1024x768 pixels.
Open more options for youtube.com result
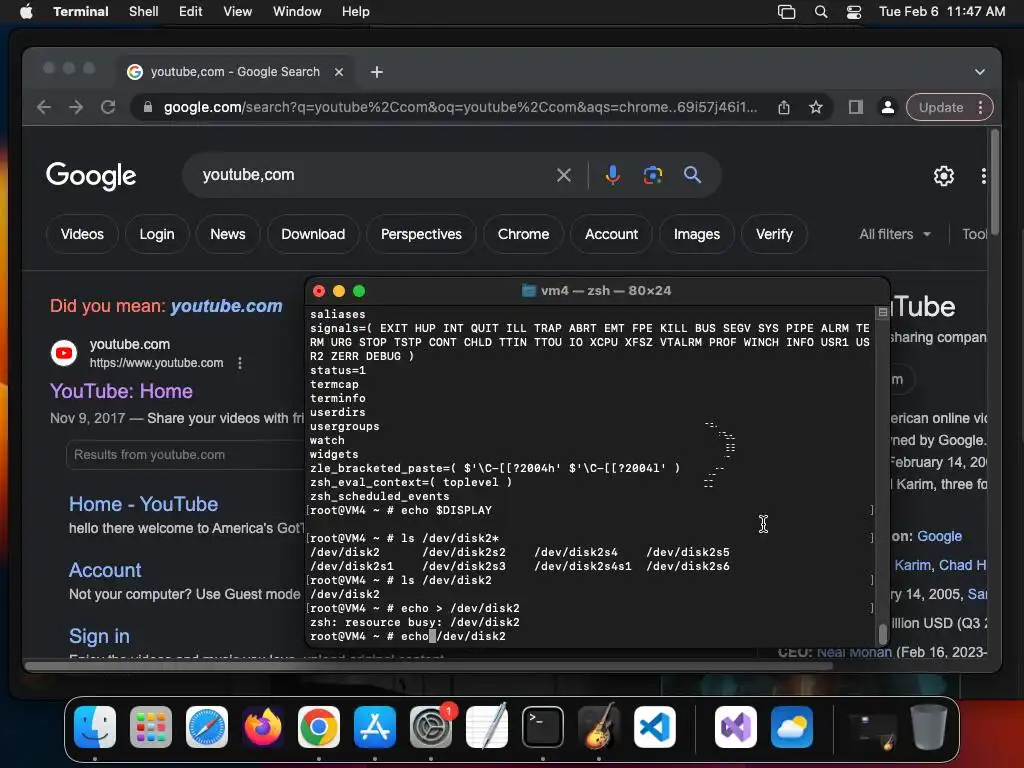coord(240,363)
